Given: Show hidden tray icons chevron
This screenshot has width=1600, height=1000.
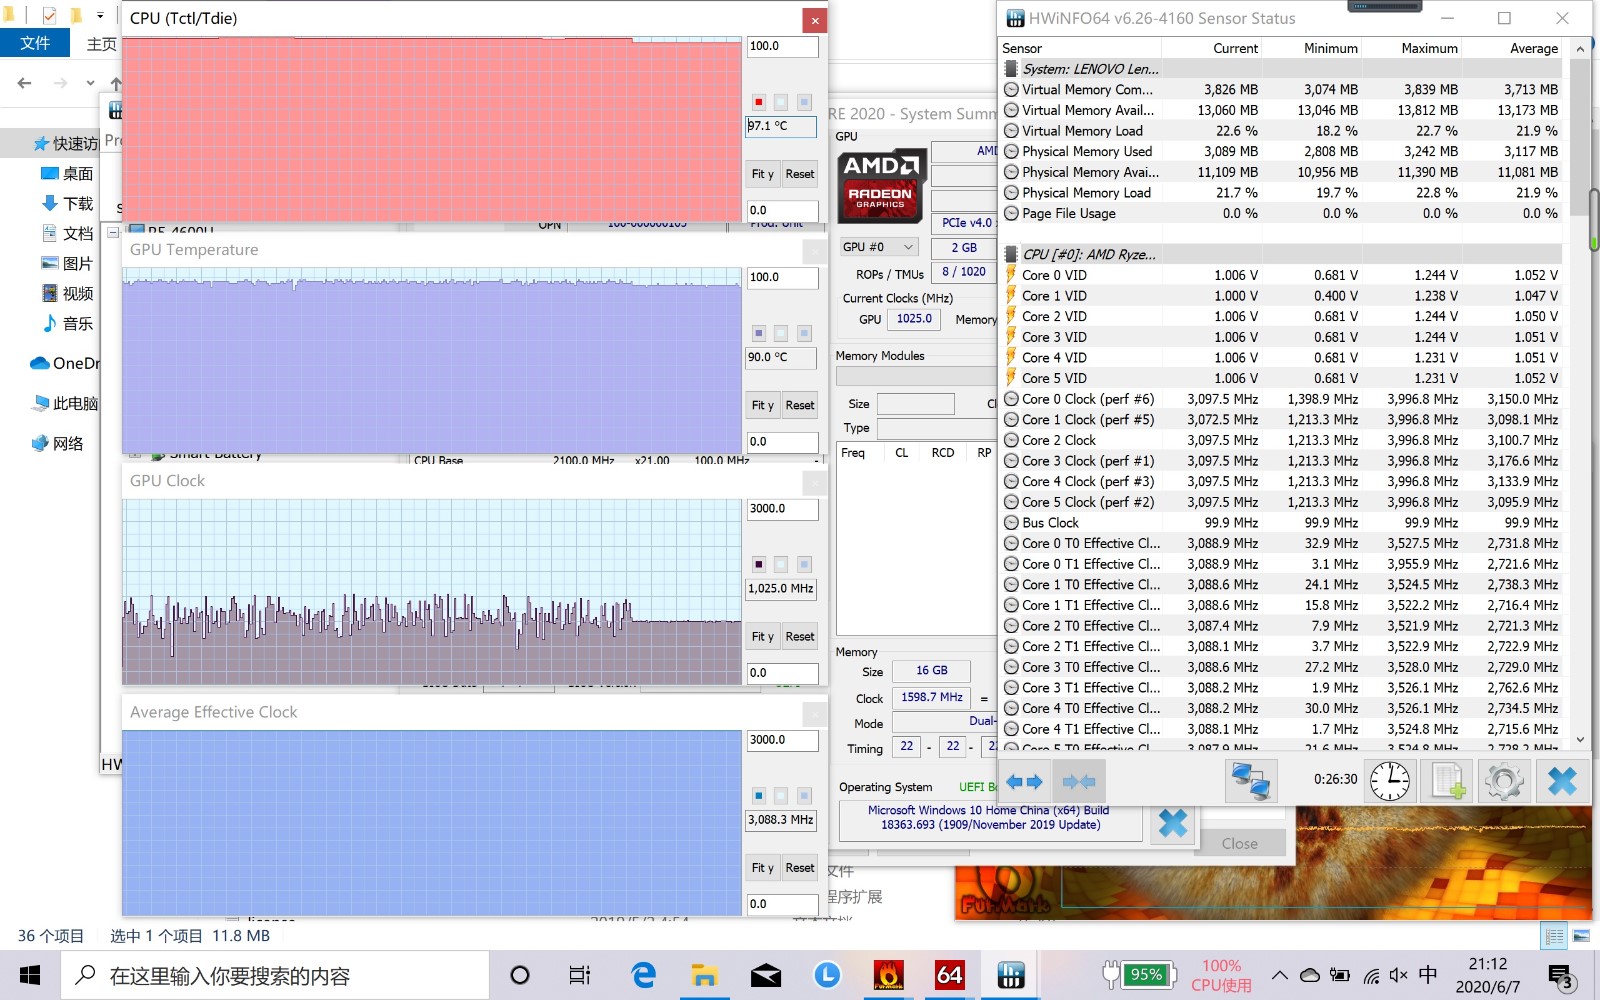Looking at the screenshot, I should click(1280, 975).
